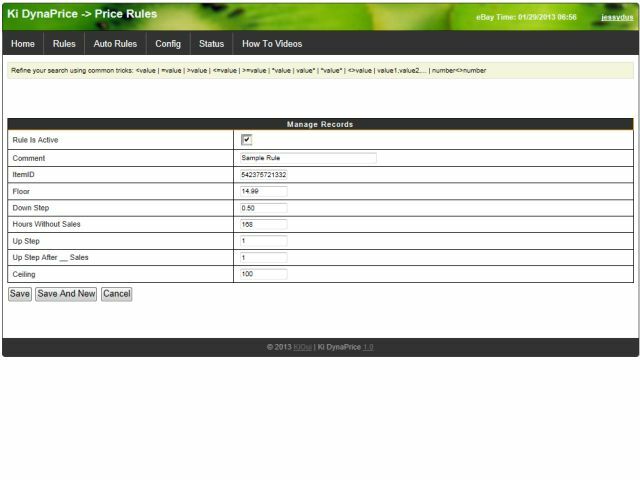This screenshot has width=640, height=480.
Task: Focus the Up Step input field
Action: (x=264, y=241)
